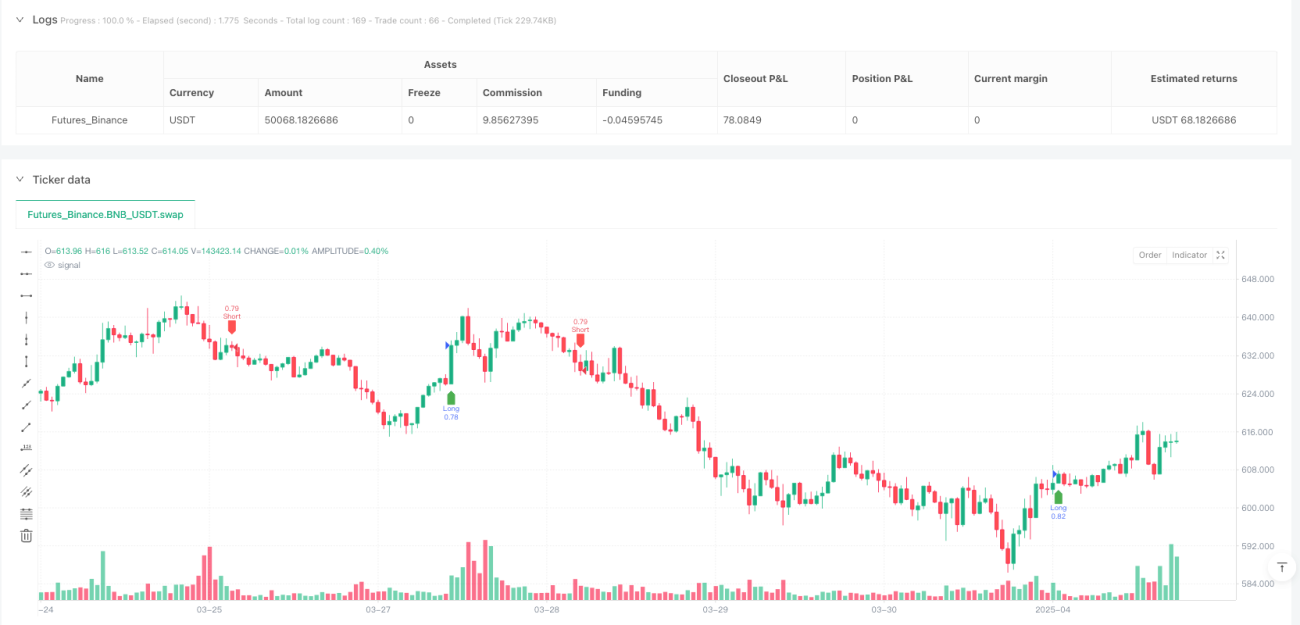The height and width of the screenshot is (625, 1300).
Task: Select the parallel lines channel tool
Action: (27, 470)
